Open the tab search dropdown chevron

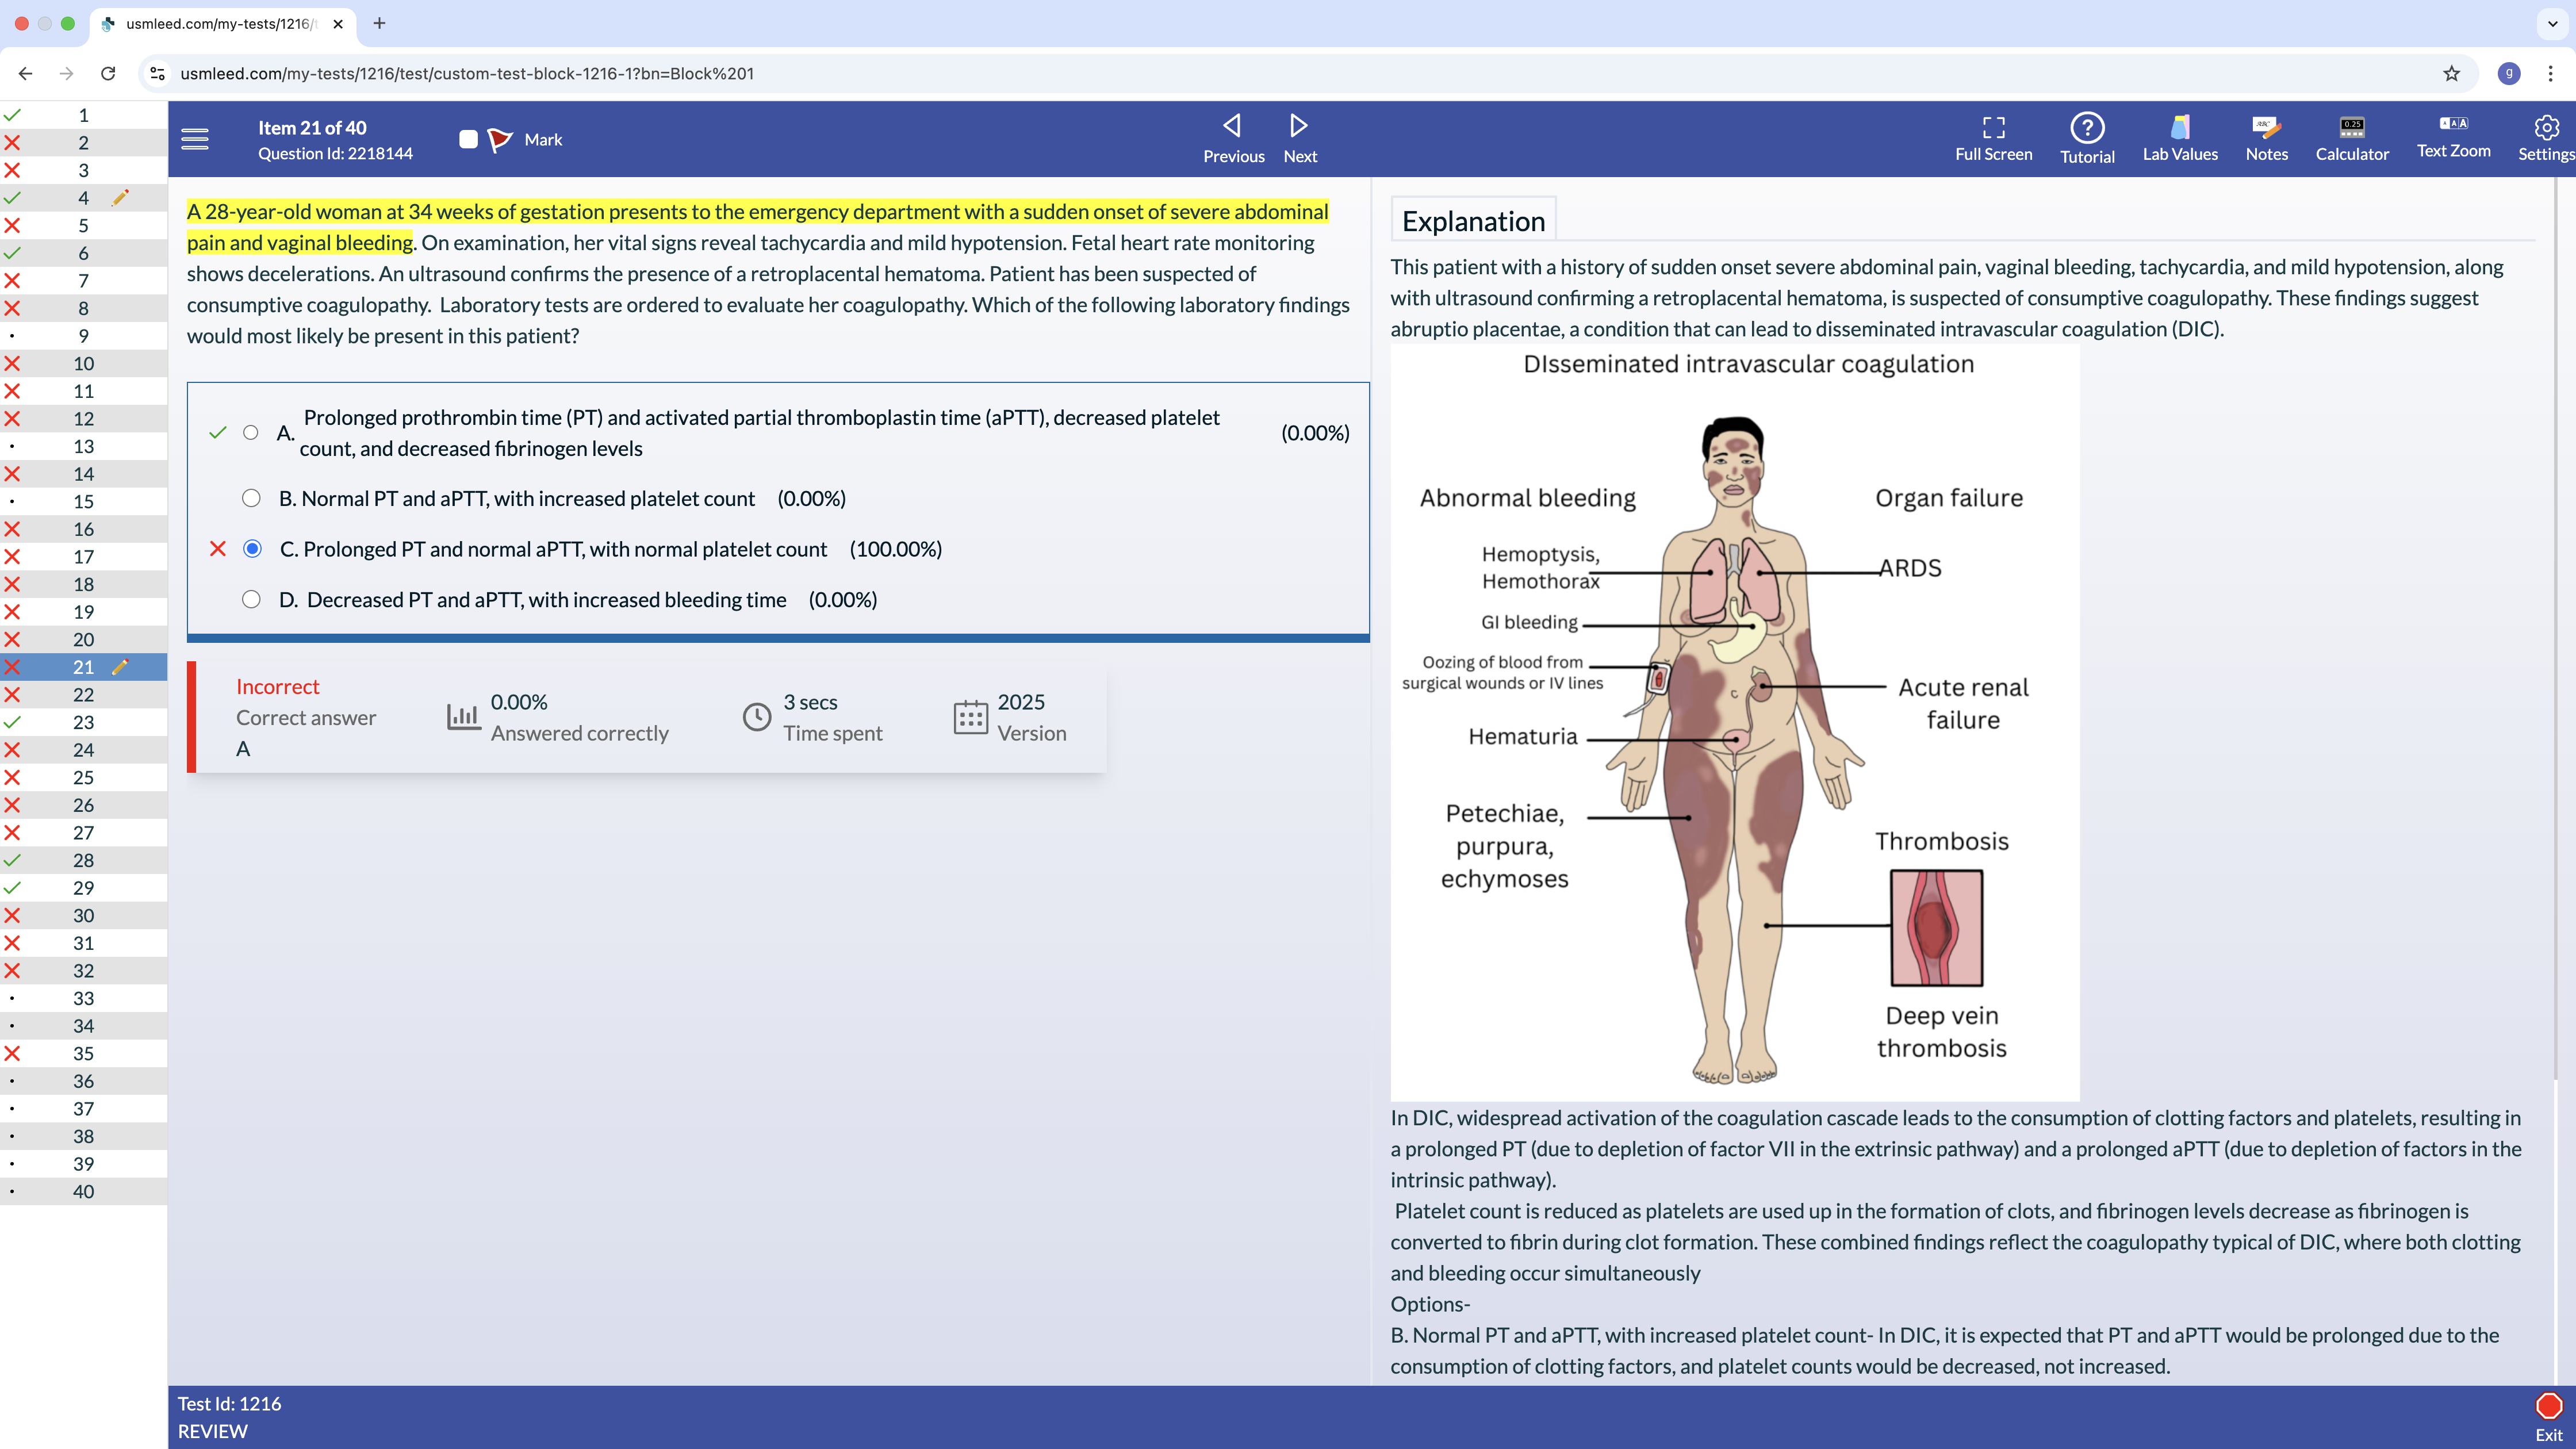coord(2552,23)
